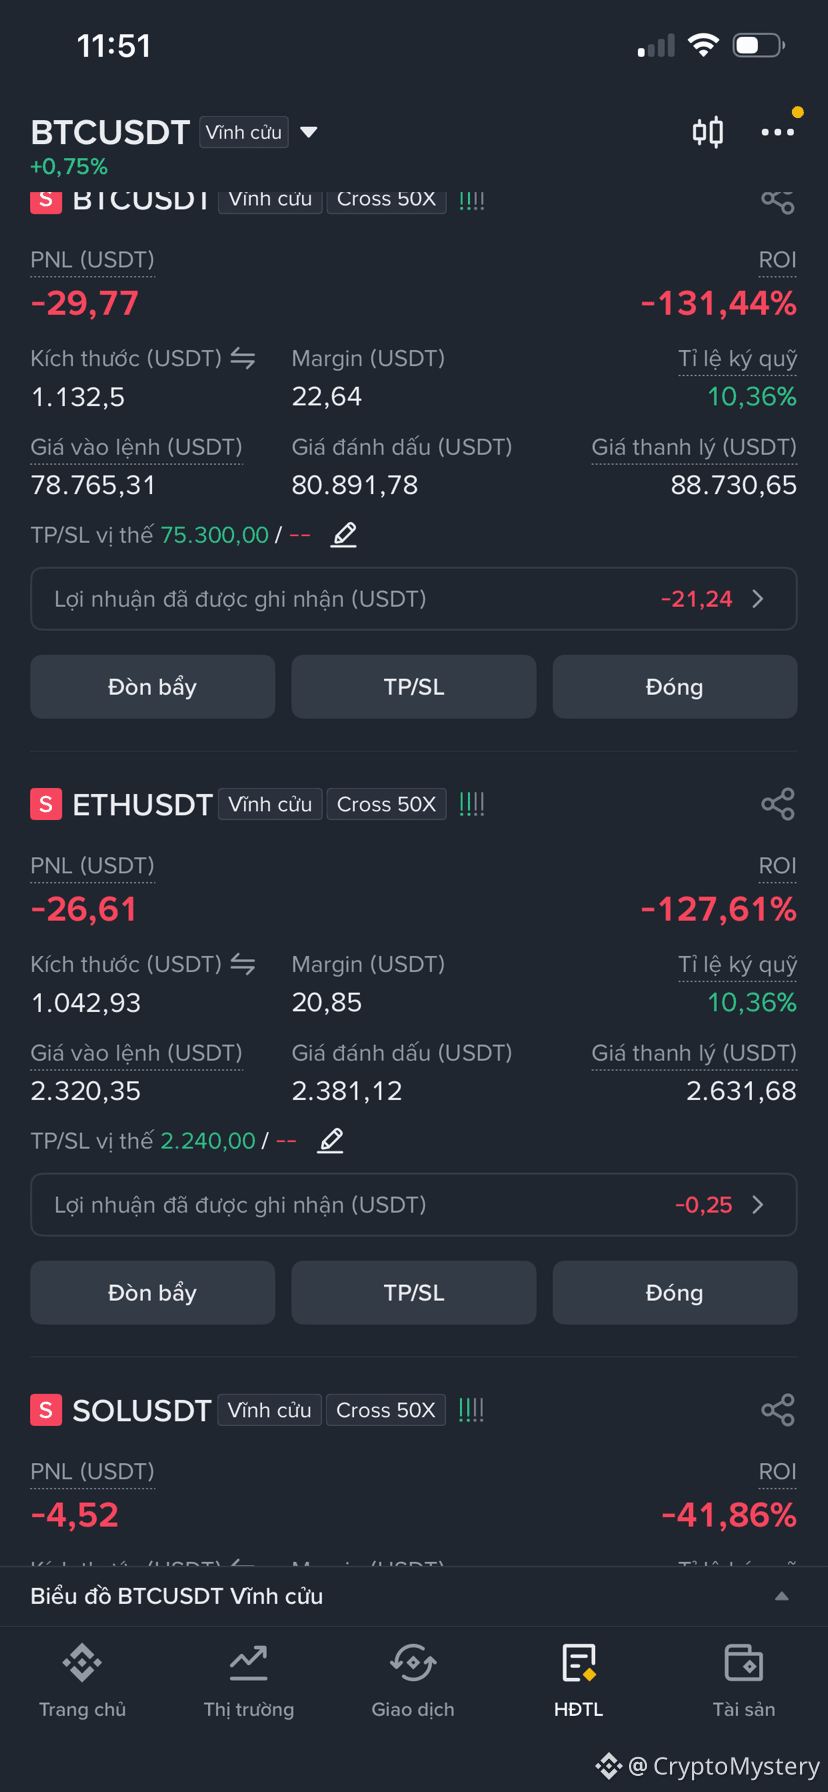The height and width of the screenshot is (1792, 828).
Task: Go to Trang chủ home tab
Action: coord(82,1680)
